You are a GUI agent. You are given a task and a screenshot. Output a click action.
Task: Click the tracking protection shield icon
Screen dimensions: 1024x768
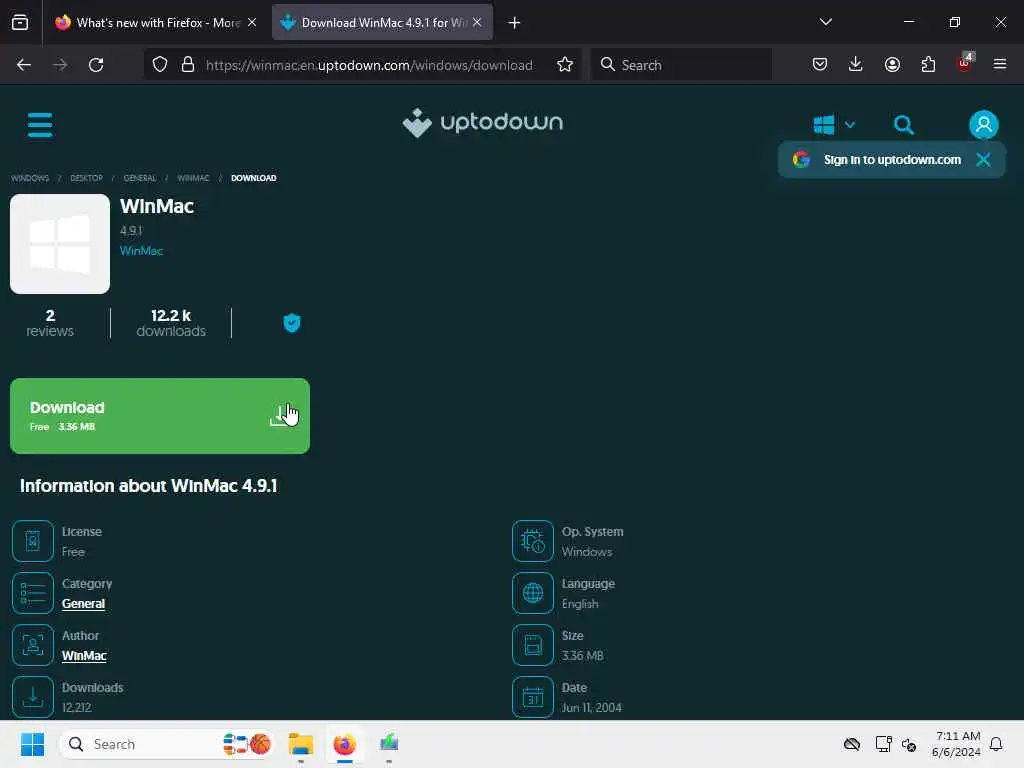pos(160,65)
